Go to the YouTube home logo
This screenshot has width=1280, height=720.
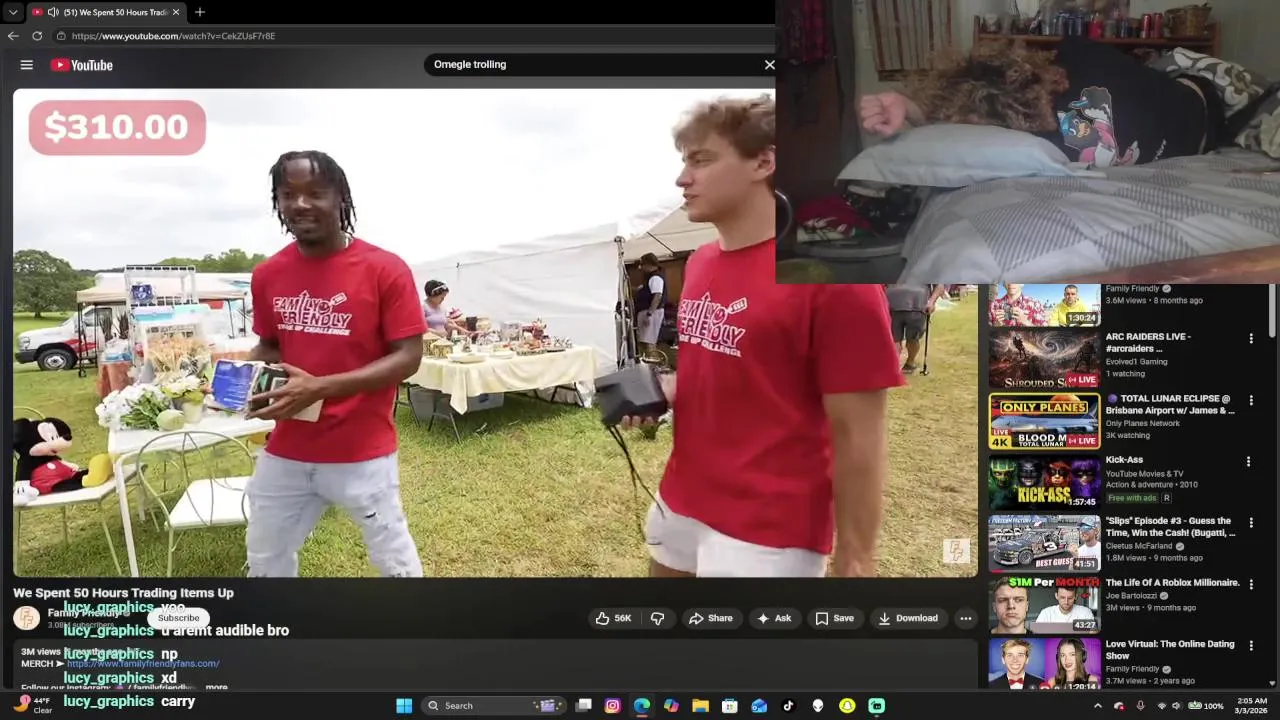(x=82, y=65)
